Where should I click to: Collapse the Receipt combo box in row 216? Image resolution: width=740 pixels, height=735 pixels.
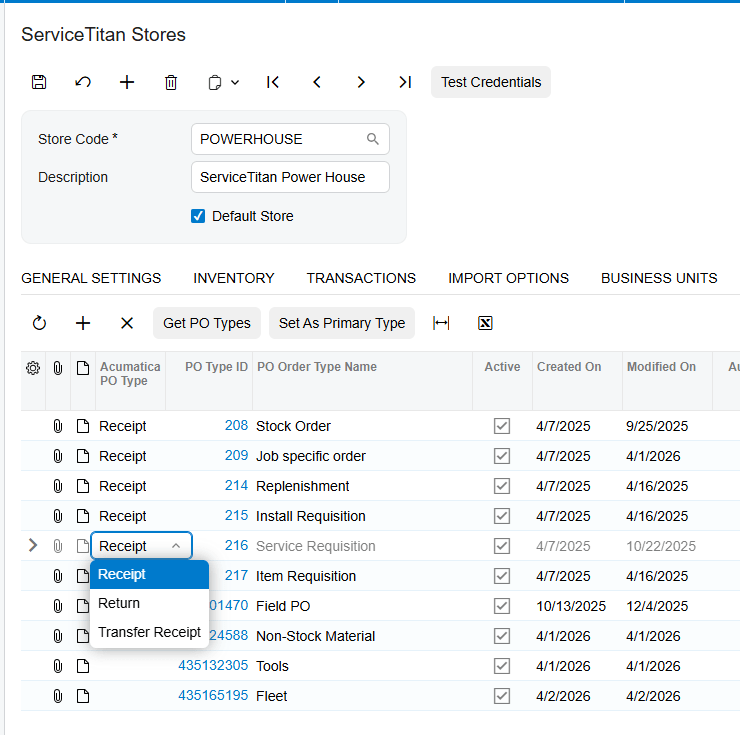pyautogui.click(x=176, y=546)
